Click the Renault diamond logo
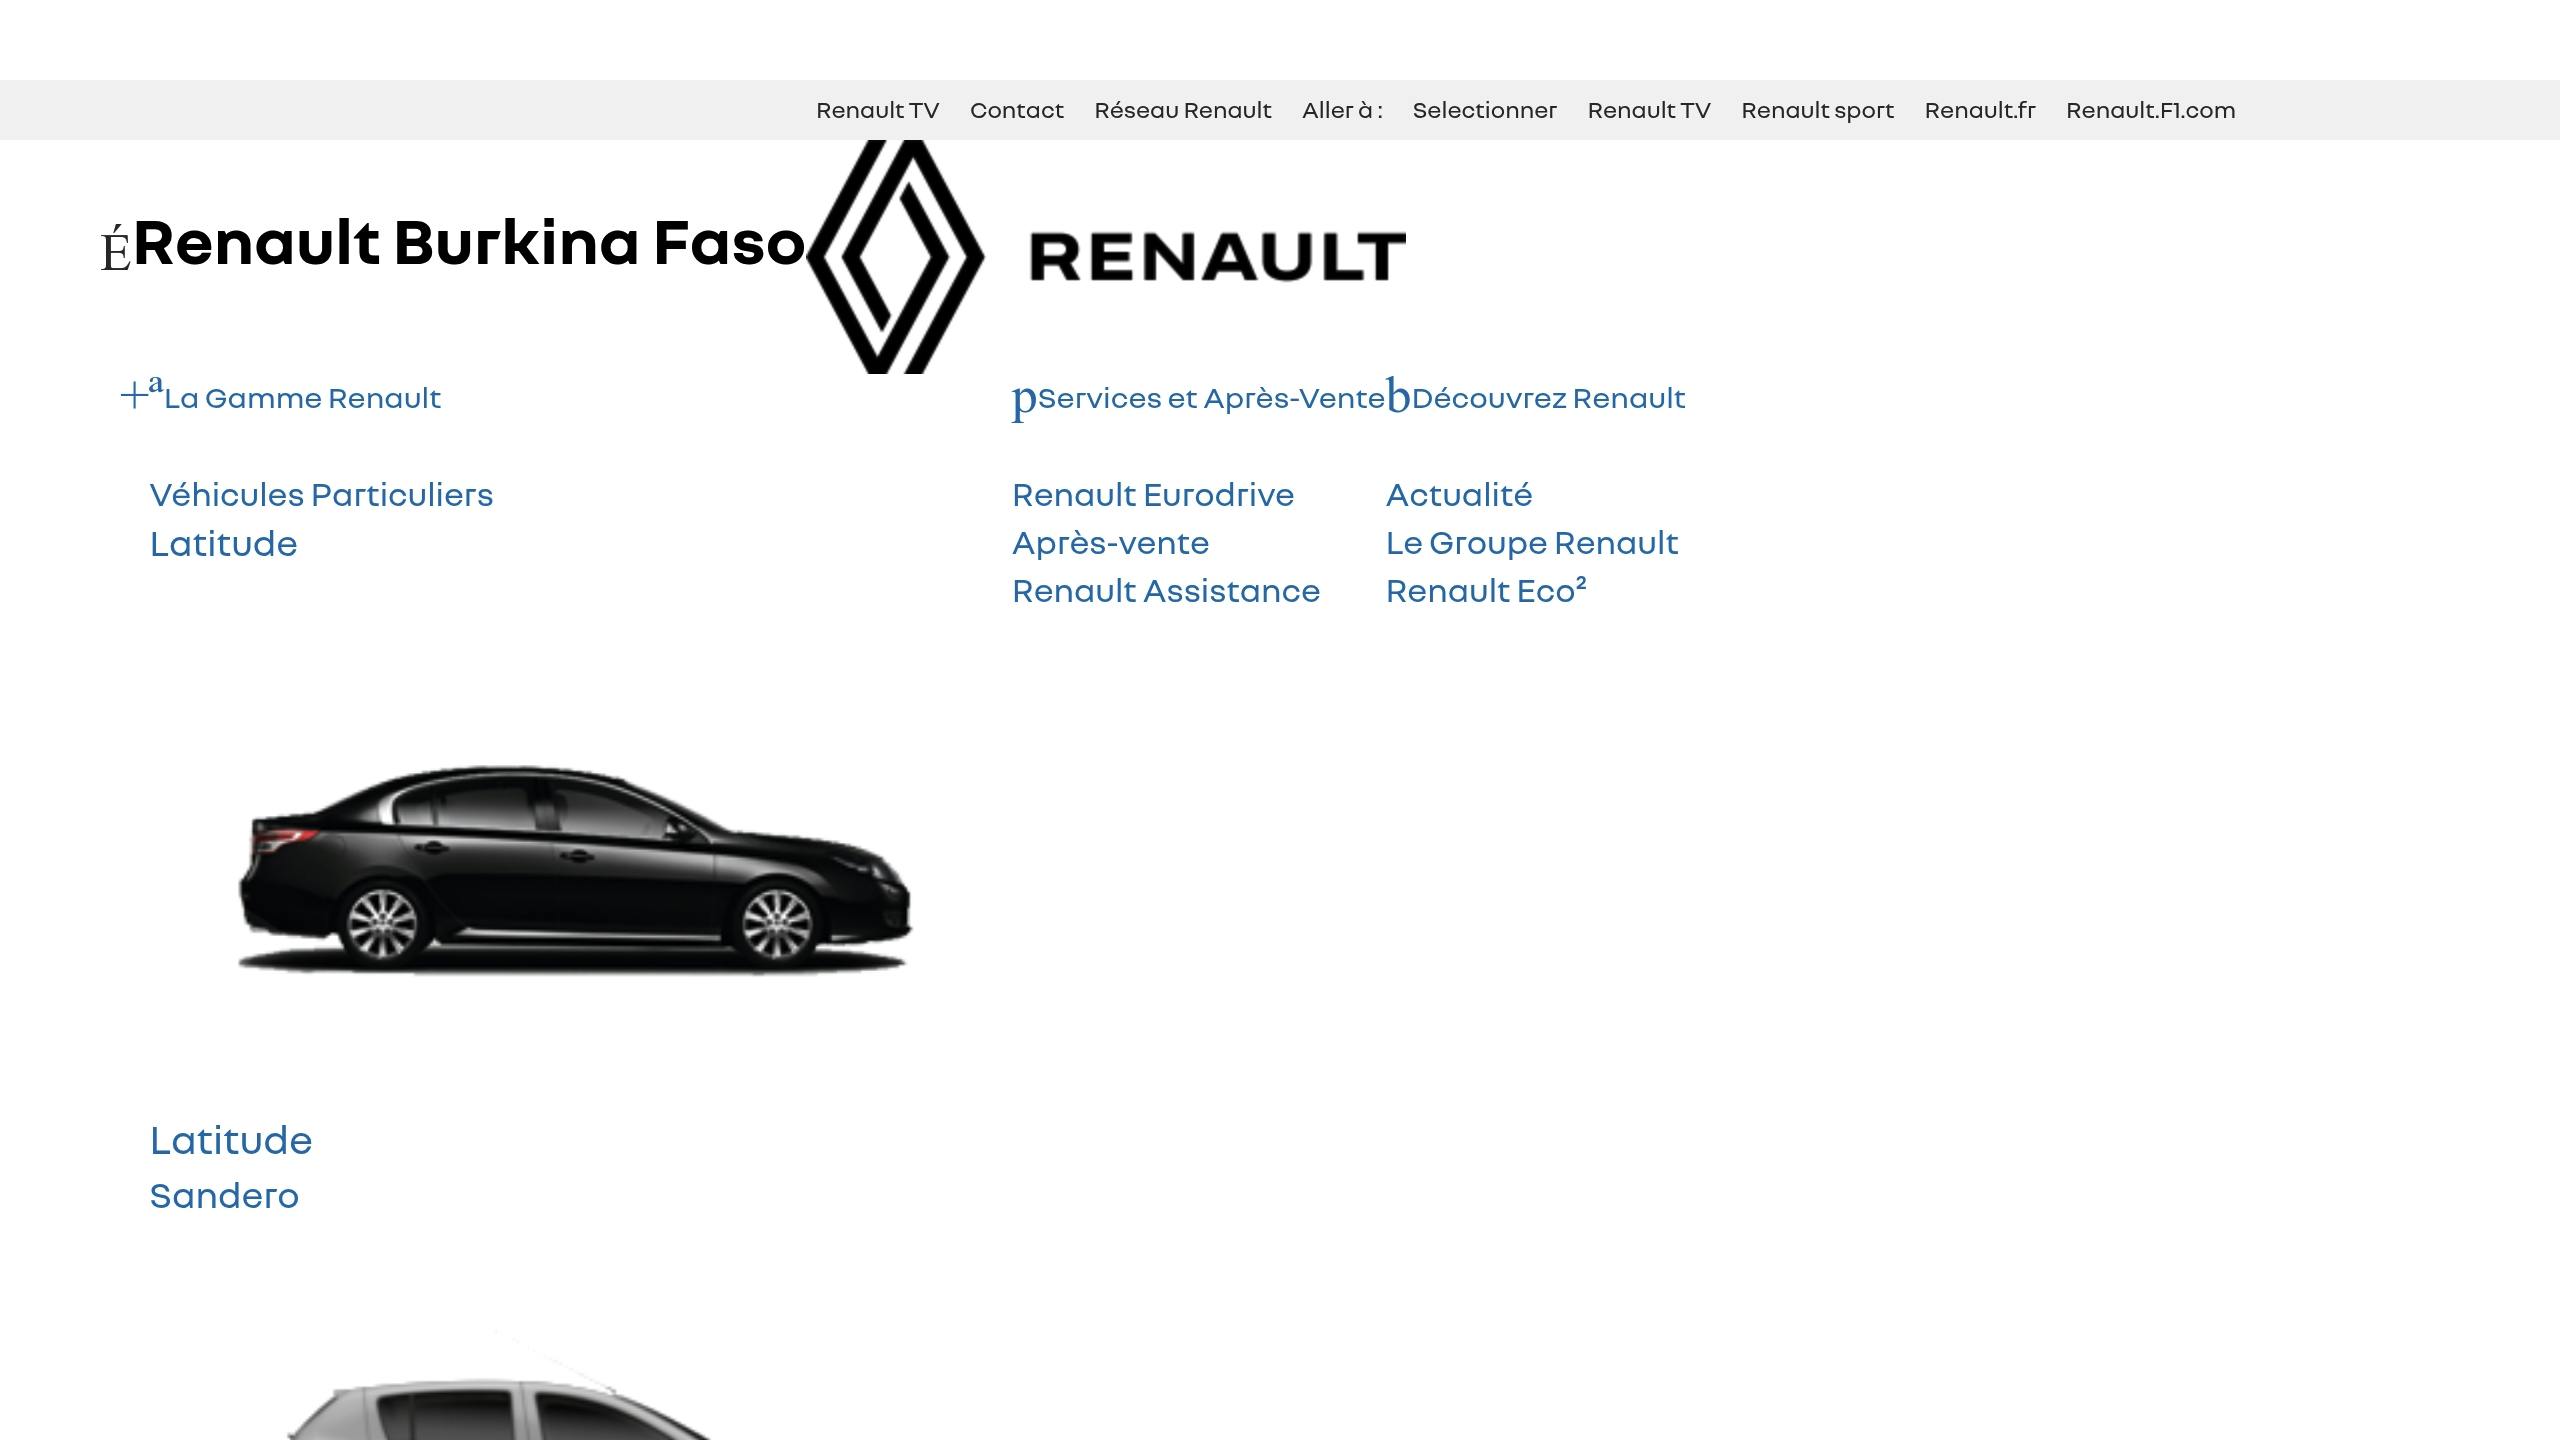The height and width of the screenshot is (1440, 2560). click(896, 257)
